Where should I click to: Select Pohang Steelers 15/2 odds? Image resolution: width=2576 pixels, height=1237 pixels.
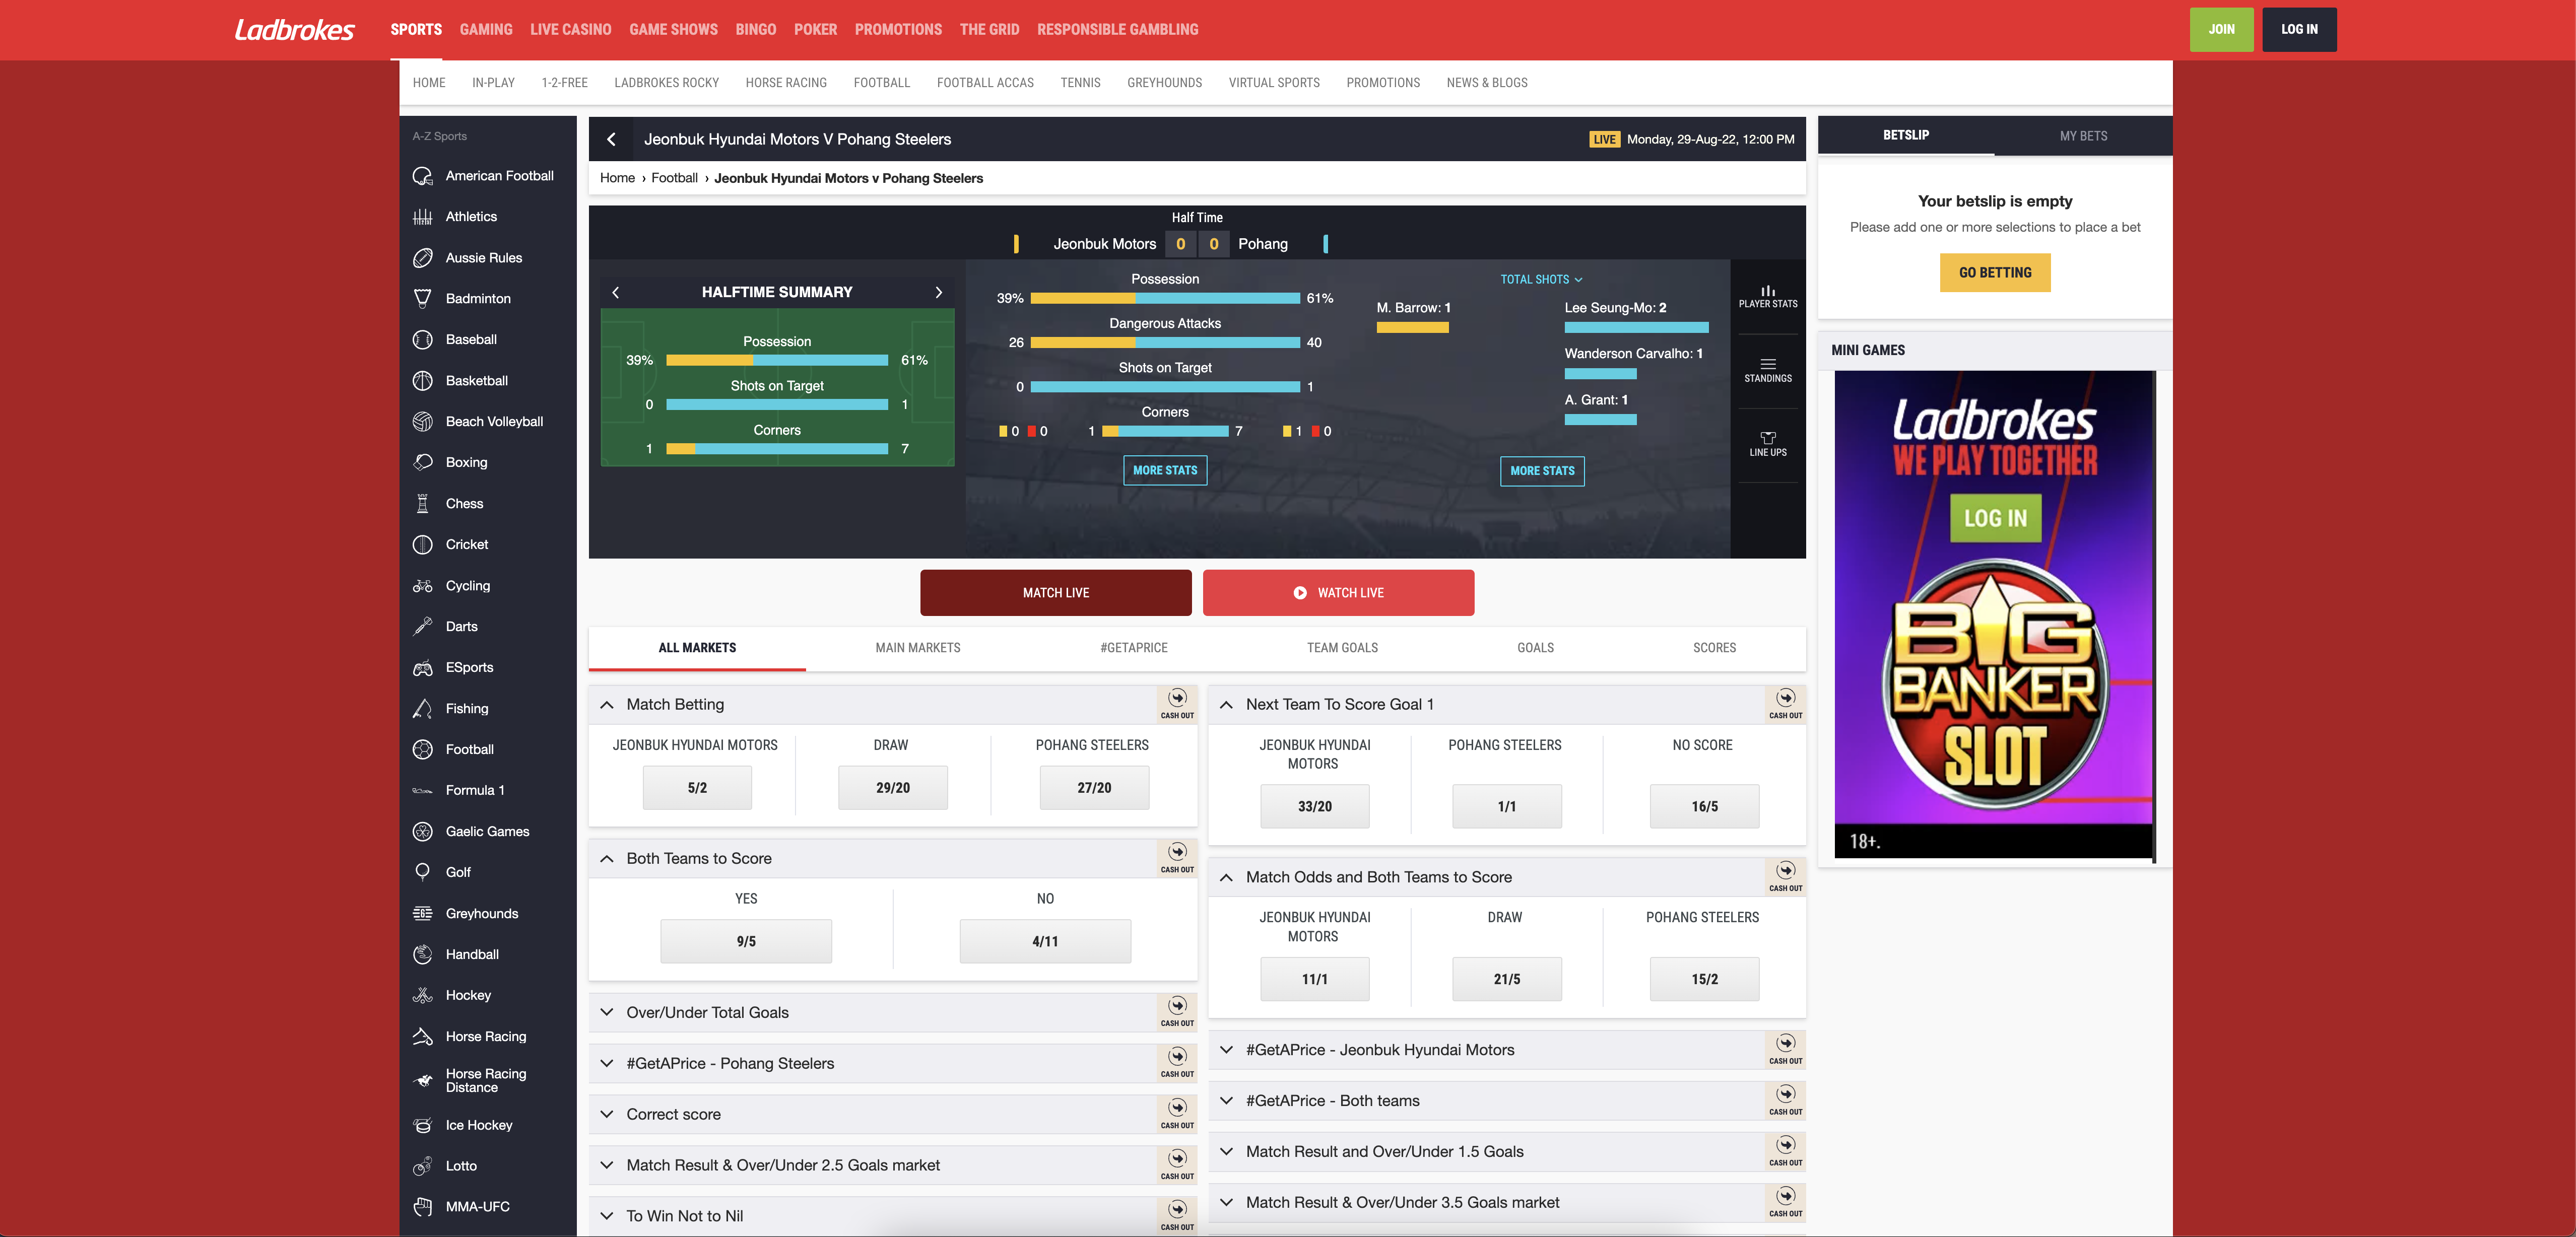click(x=1705, y=980)
